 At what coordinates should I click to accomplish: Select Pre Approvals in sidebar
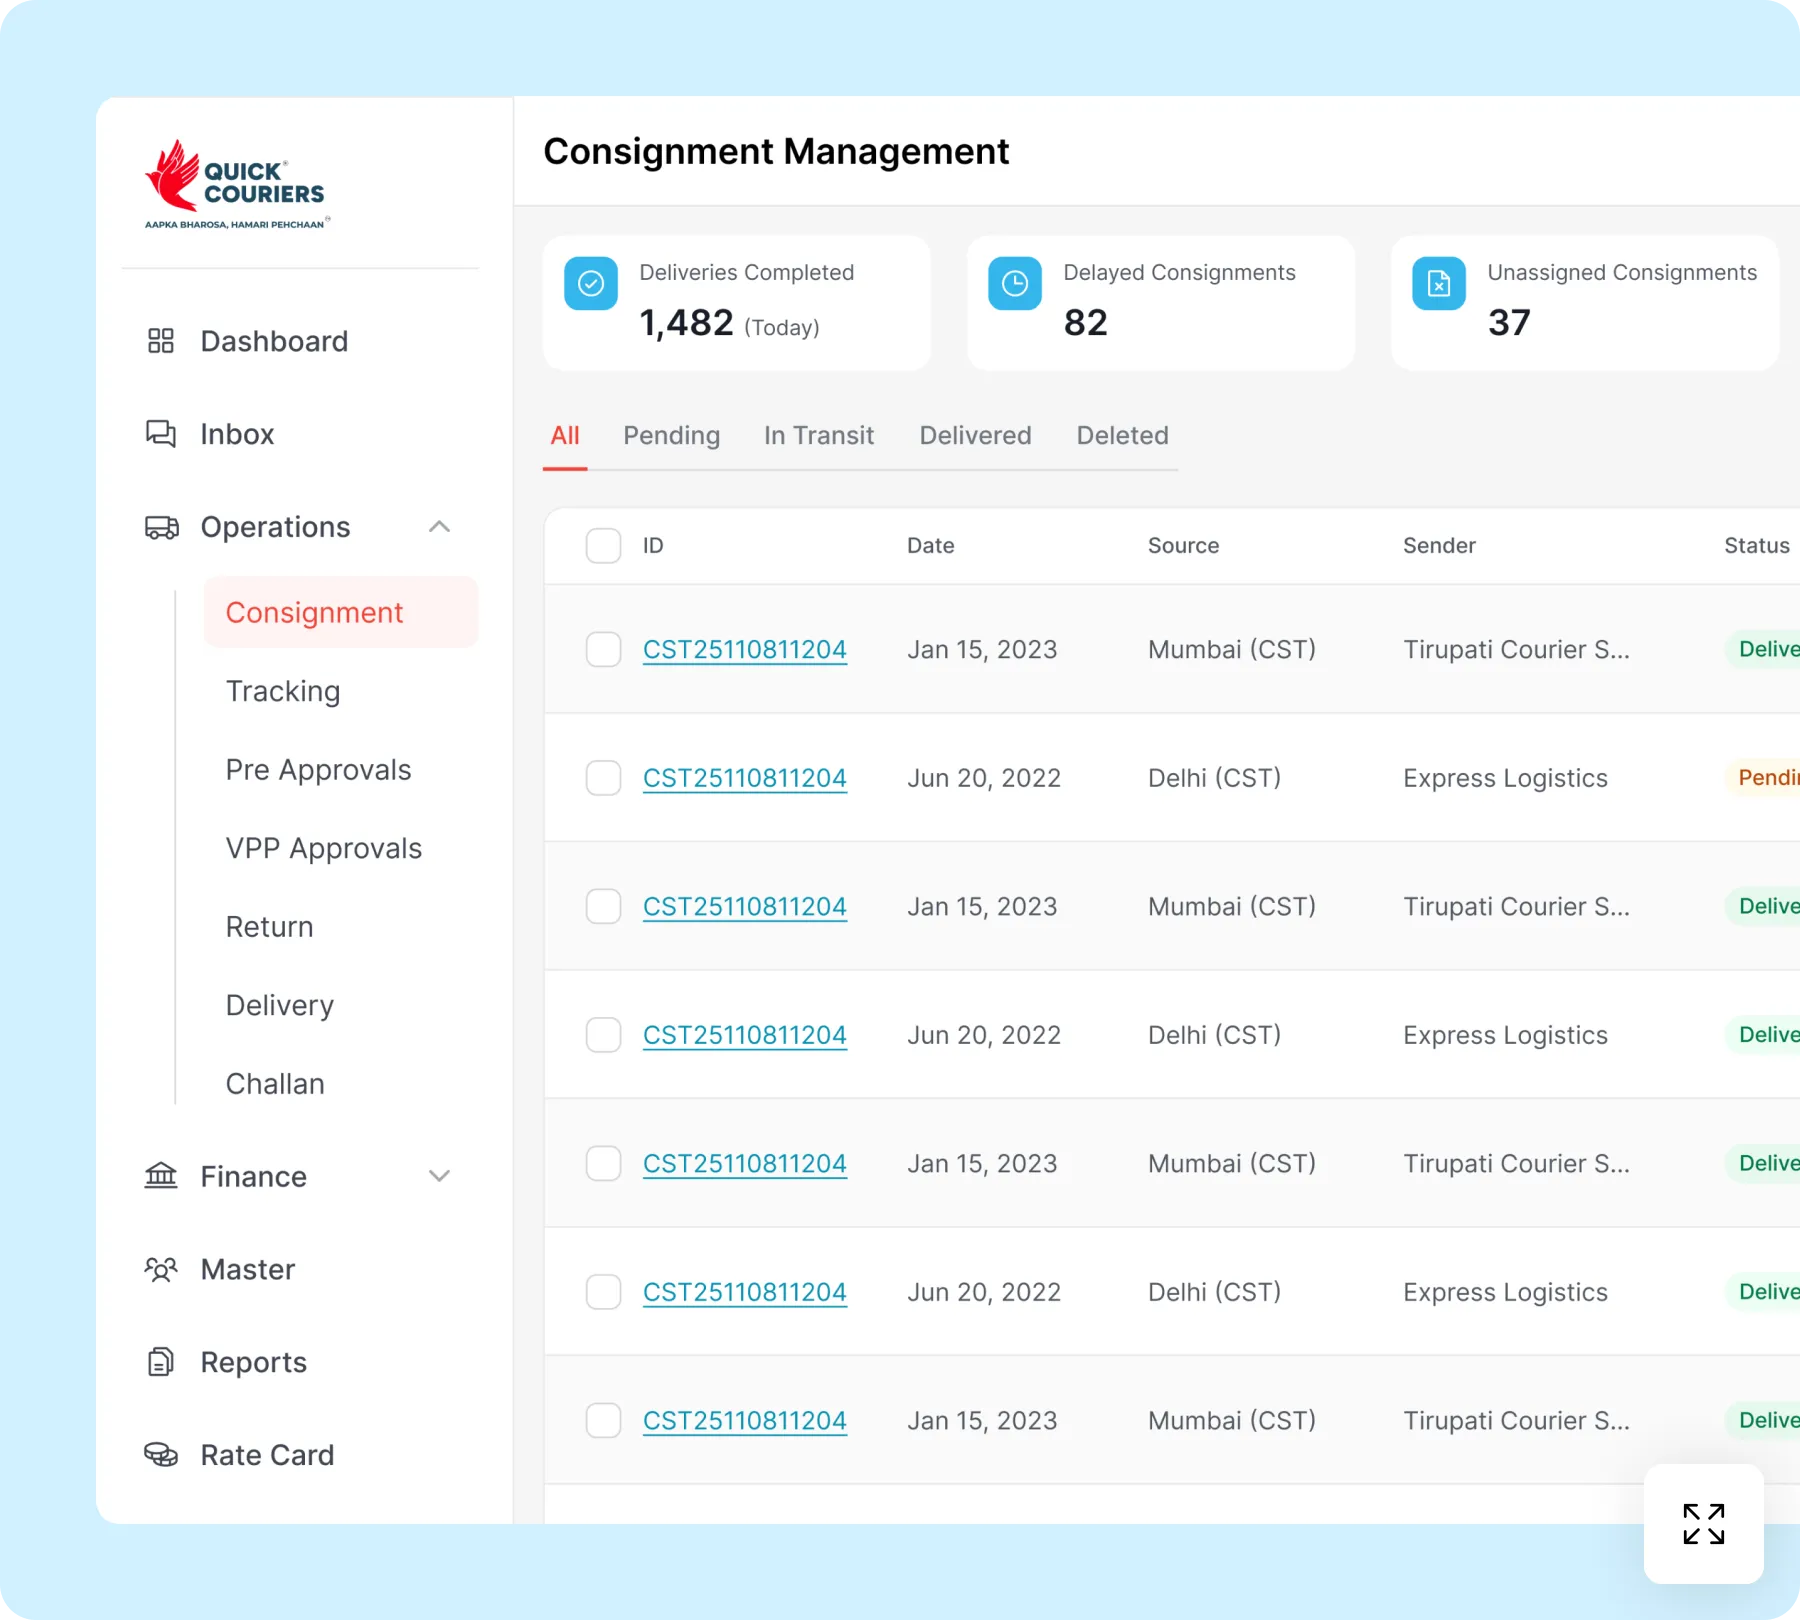(318, 770)
